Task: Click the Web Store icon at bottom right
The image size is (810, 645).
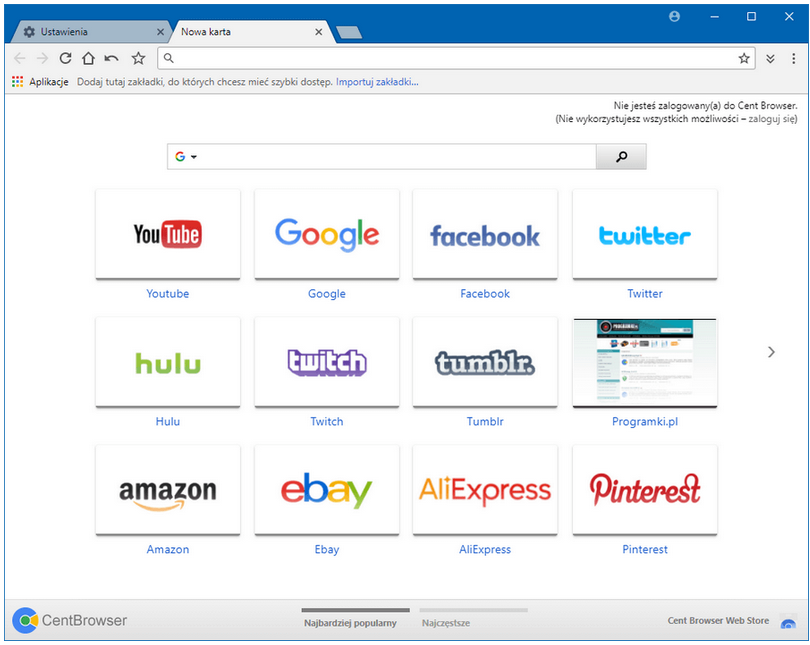Action: click(x=788, y=621)
